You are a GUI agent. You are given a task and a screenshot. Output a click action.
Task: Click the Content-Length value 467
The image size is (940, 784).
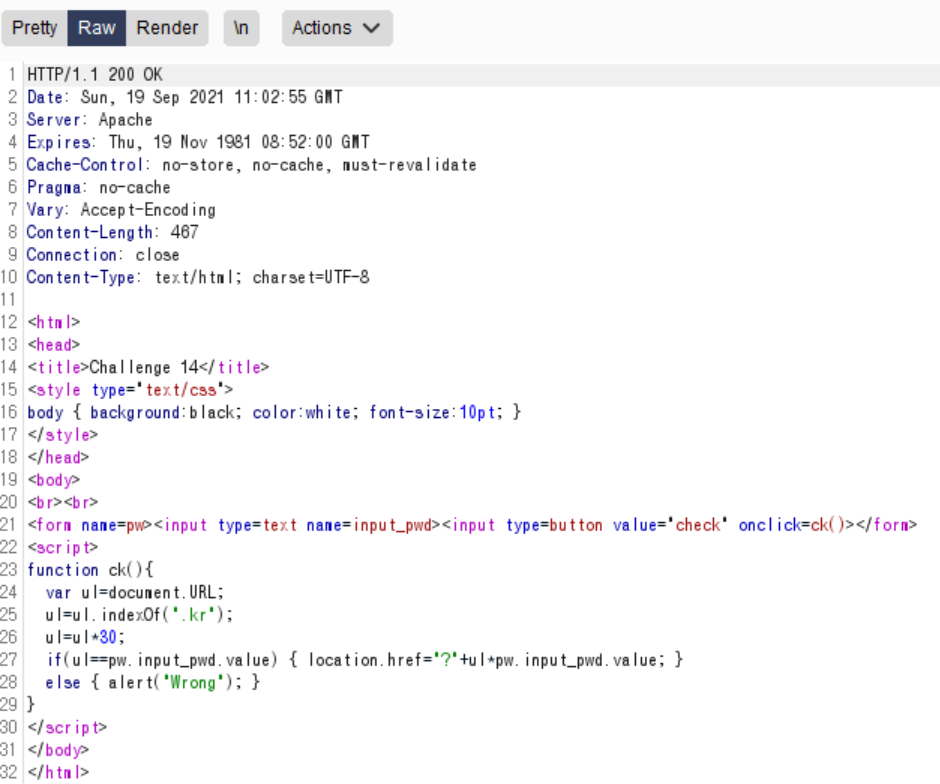(184, 232)
